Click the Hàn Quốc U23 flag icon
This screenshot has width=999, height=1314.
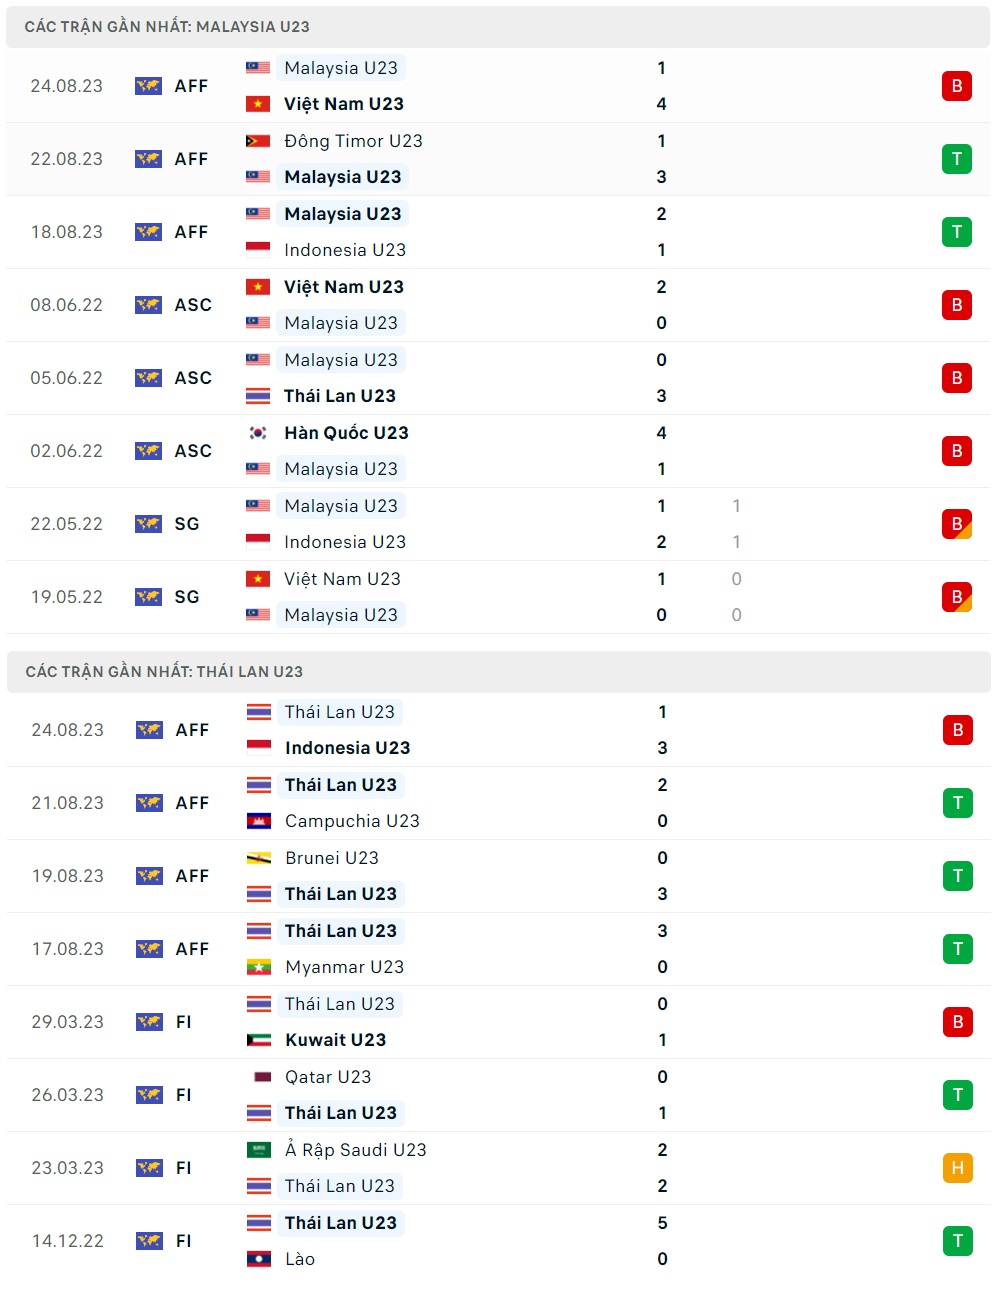pyautogui.click(x=258, y=433)
